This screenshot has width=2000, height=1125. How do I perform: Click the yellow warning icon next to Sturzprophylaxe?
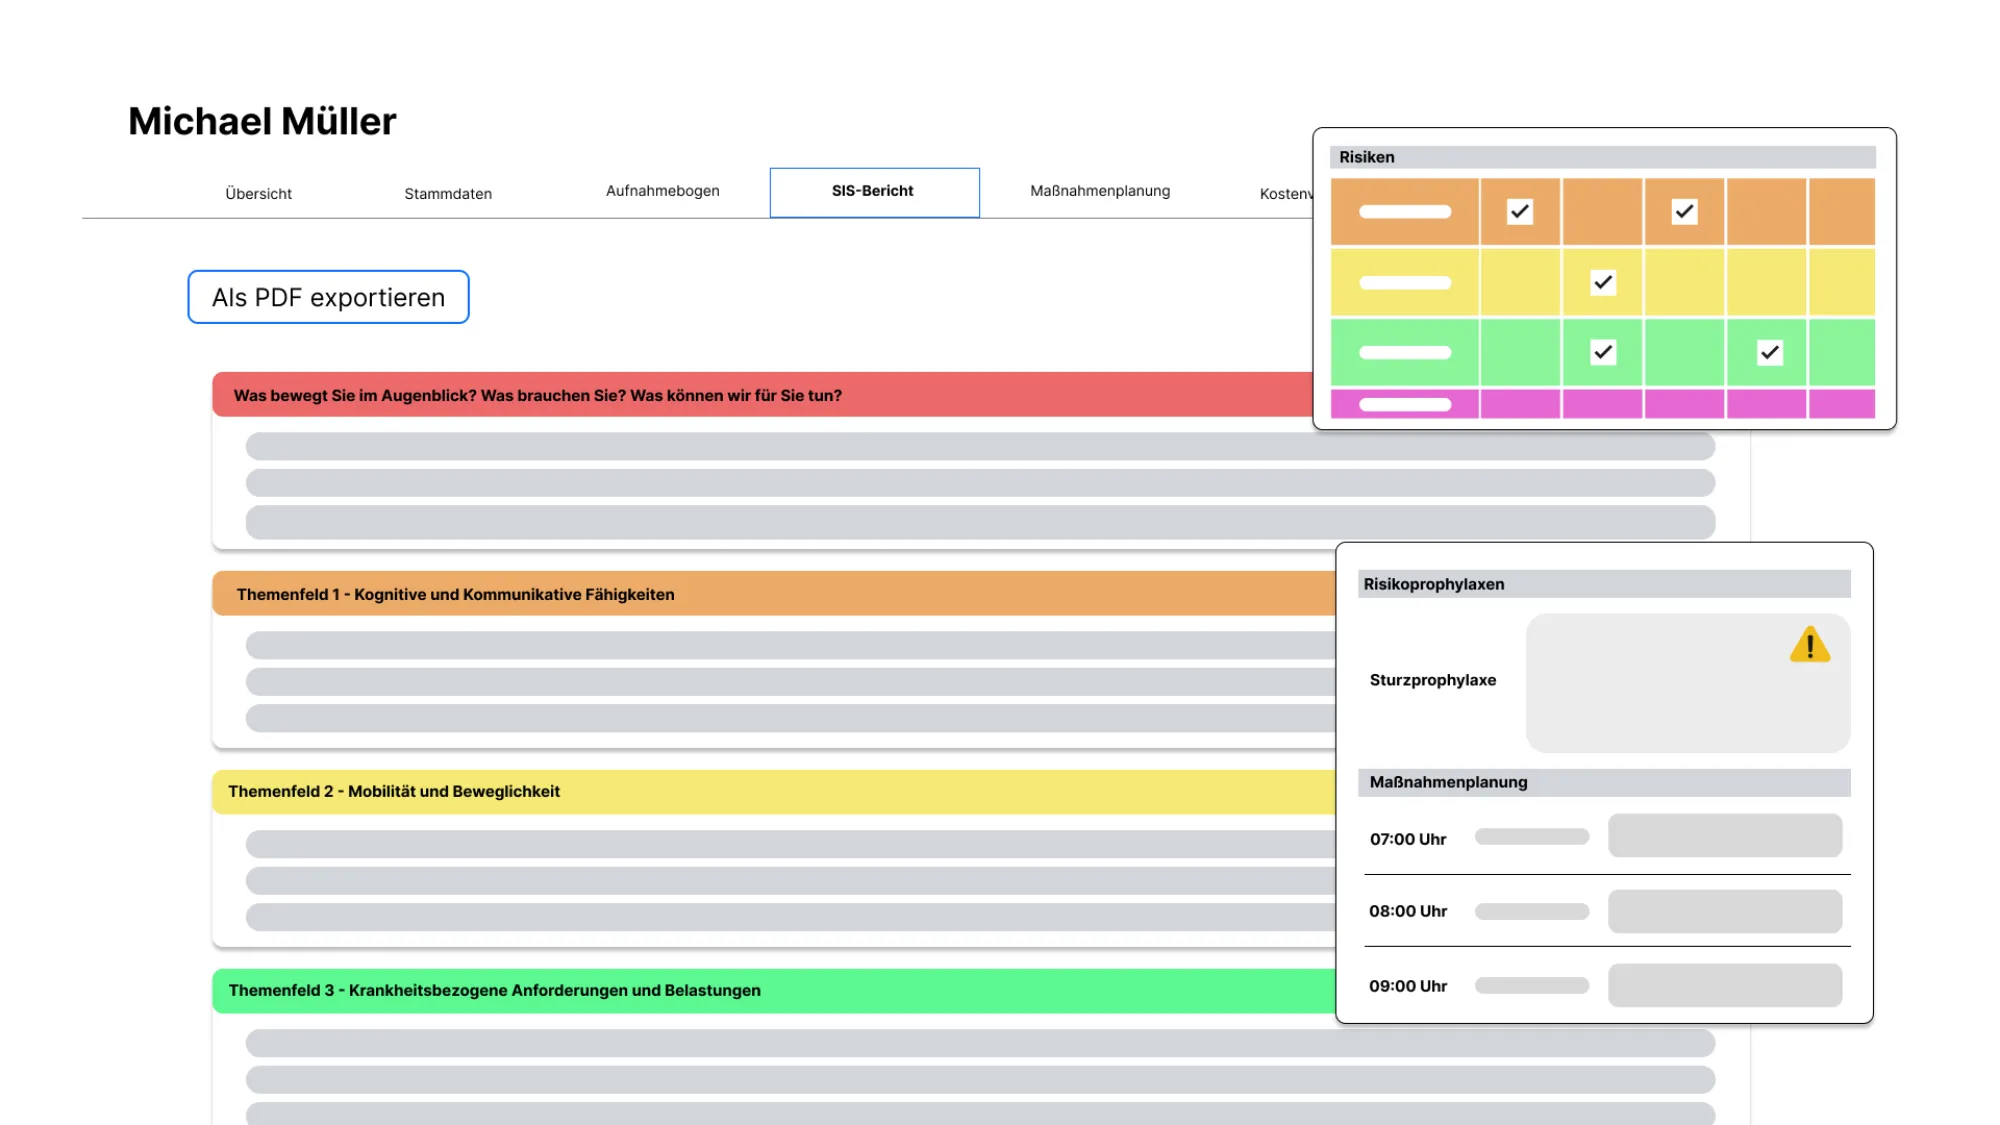(1810, 645)
